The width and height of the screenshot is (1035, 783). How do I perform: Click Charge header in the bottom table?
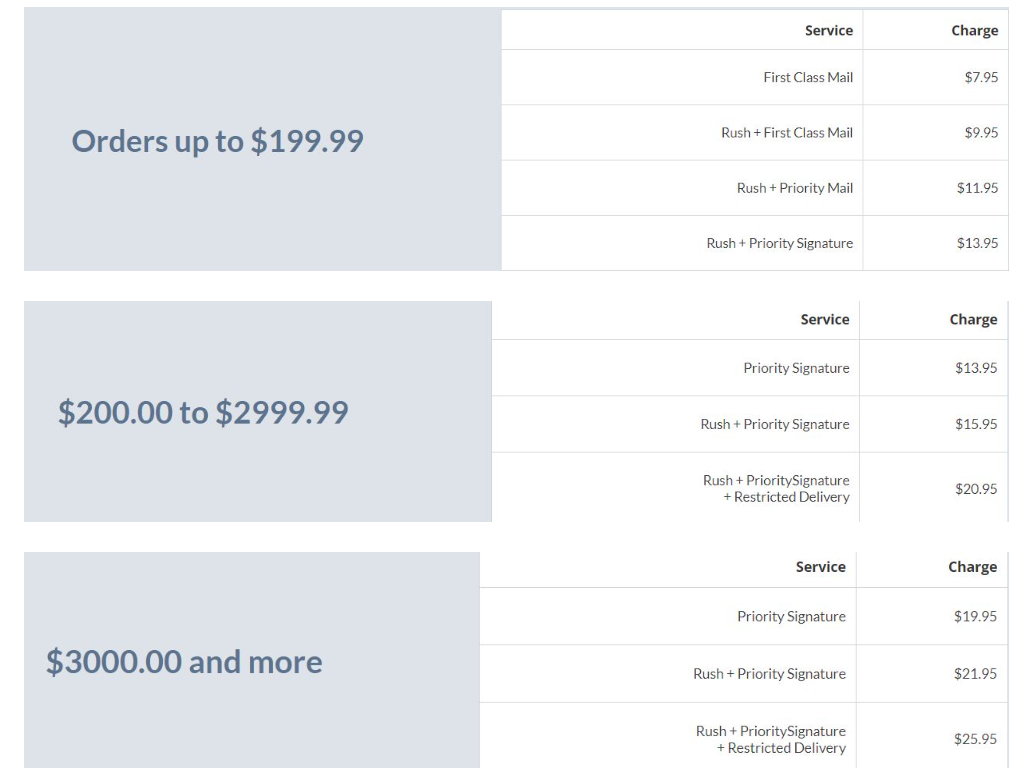(972, 567)
